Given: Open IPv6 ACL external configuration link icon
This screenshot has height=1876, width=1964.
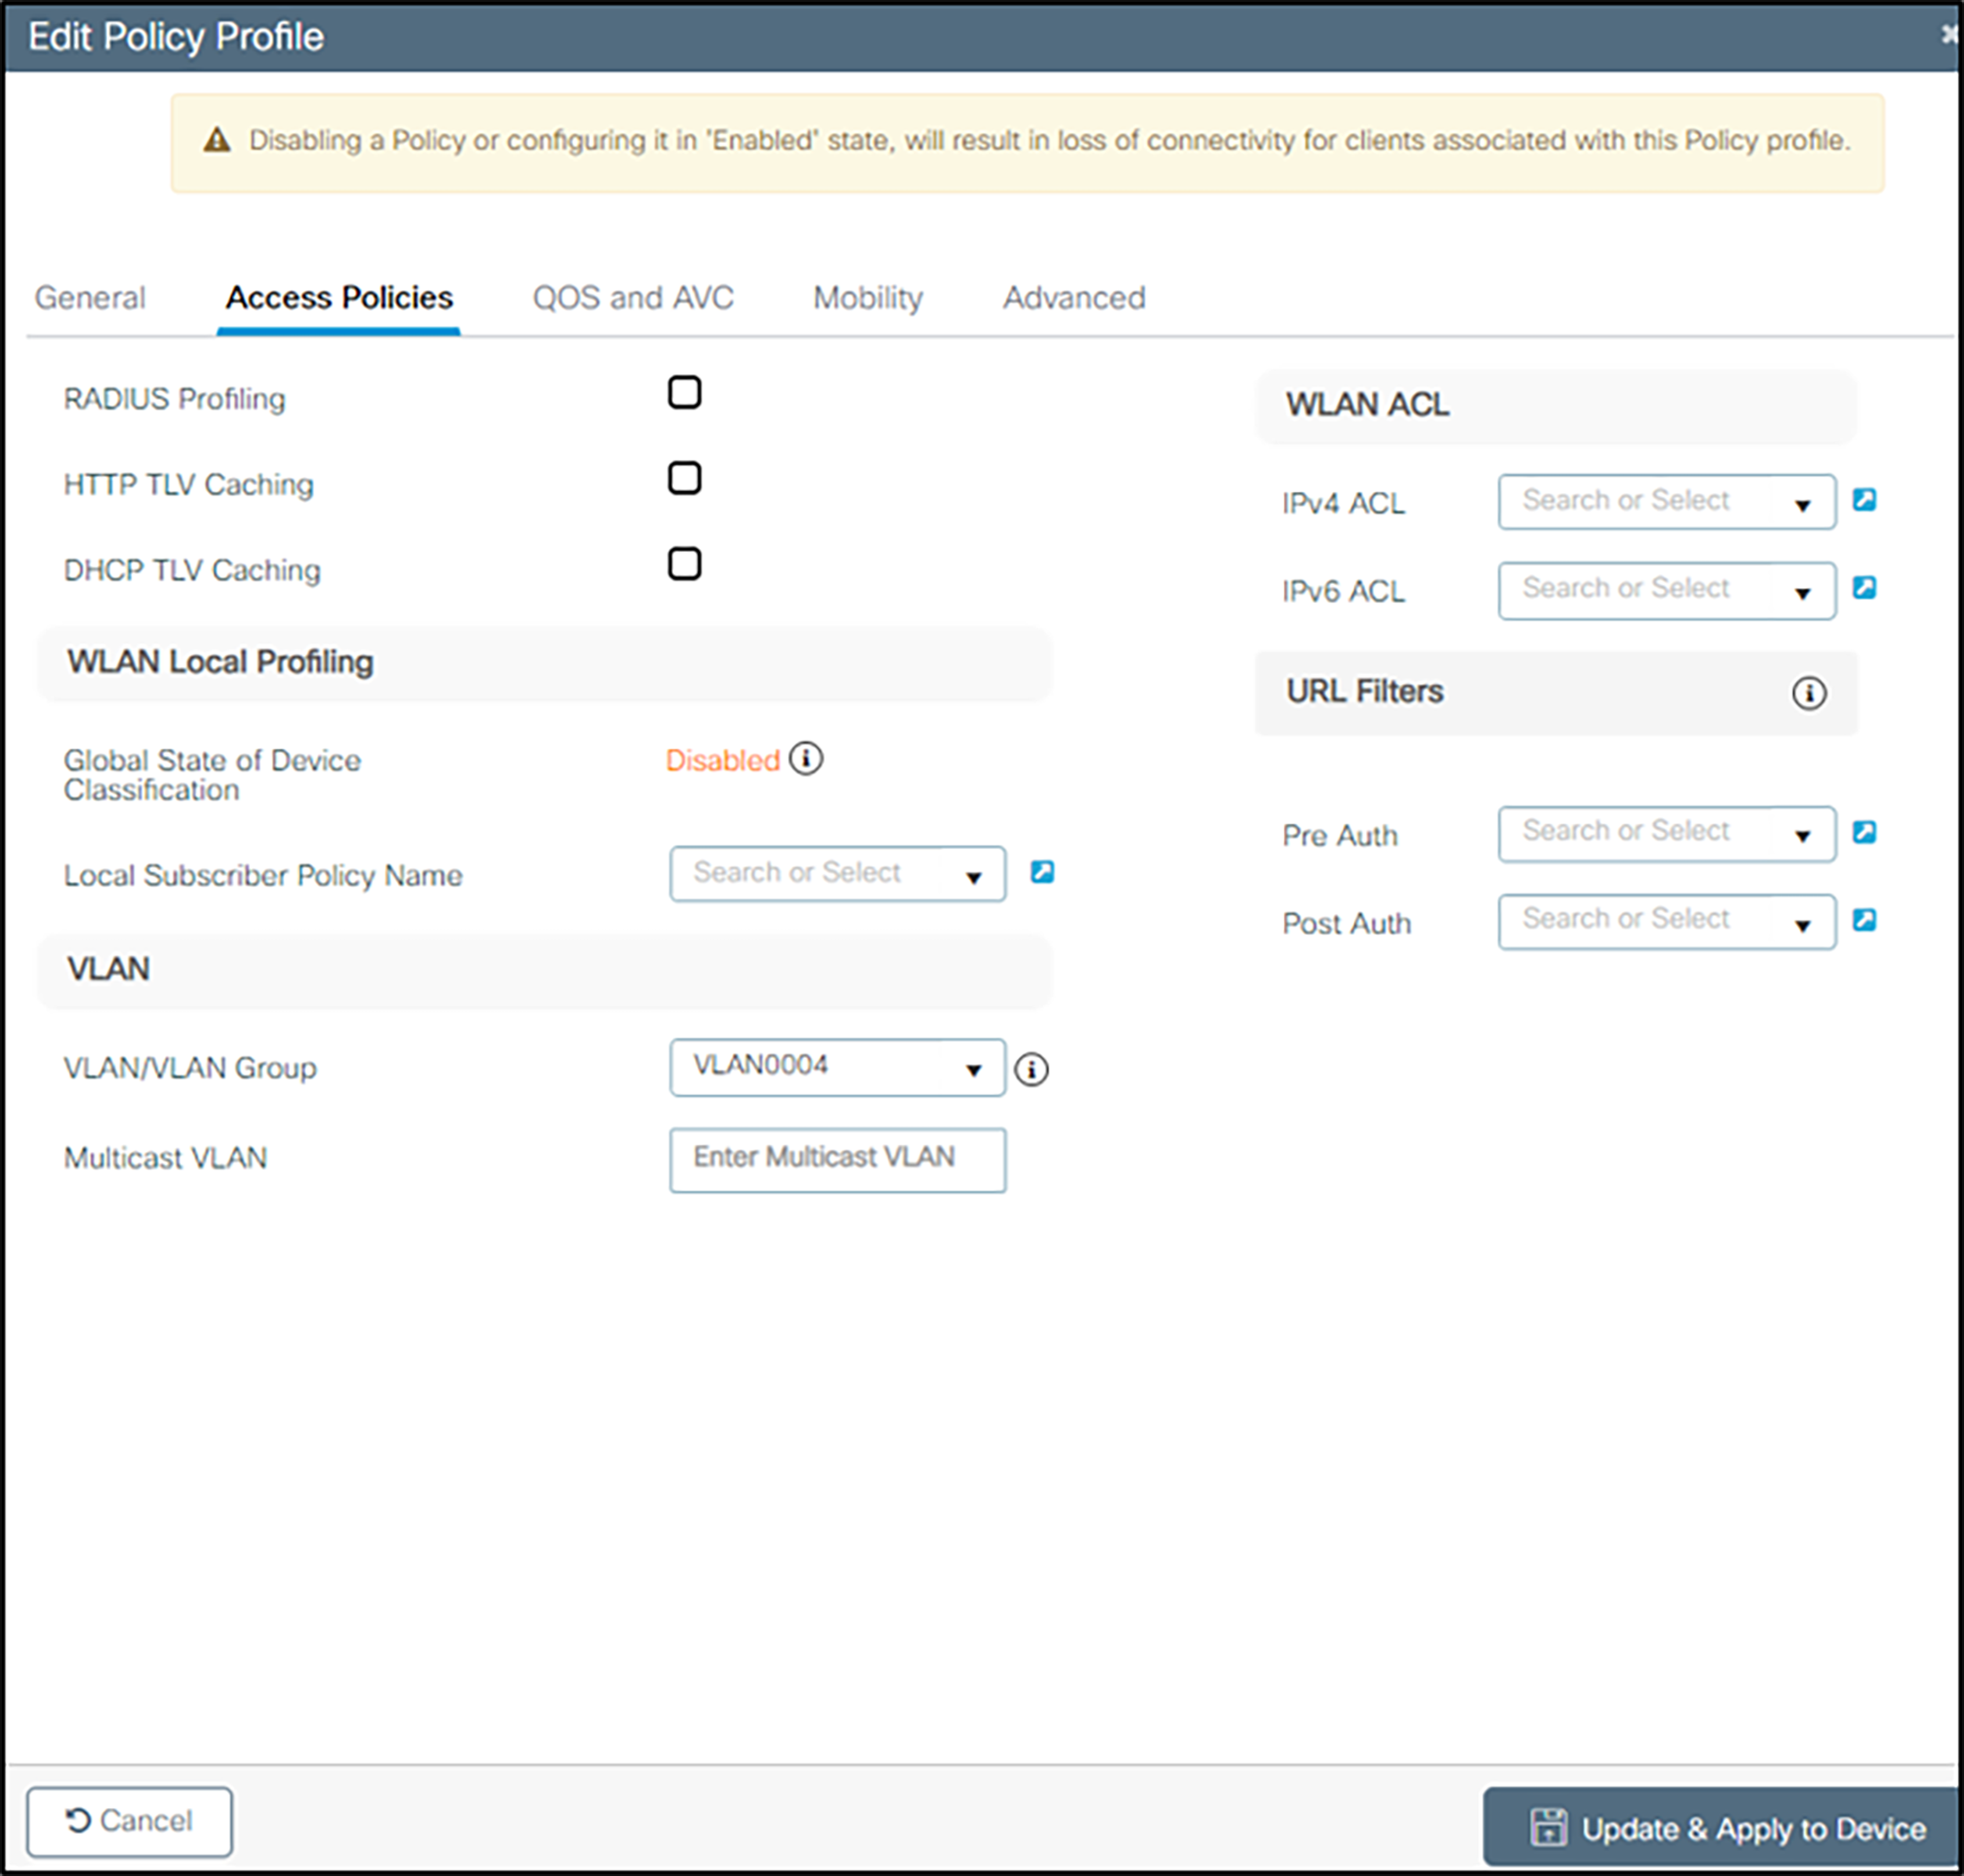Looking at the screenshot, I should click(1864, 589).
